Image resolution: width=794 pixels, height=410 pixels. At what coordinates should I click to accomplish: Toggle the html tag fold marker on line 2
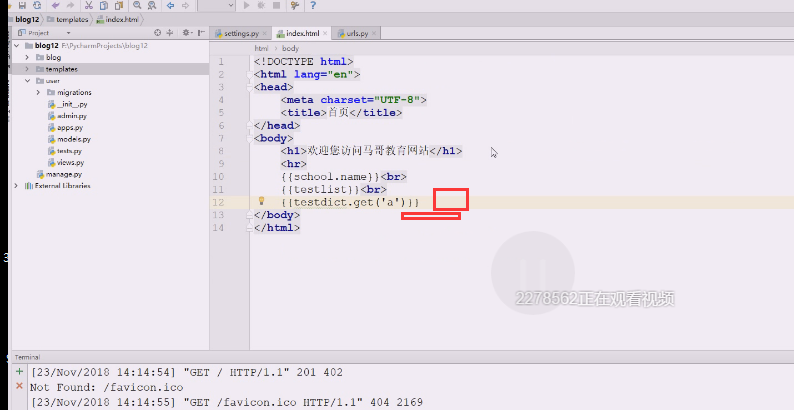pos(249,74)
